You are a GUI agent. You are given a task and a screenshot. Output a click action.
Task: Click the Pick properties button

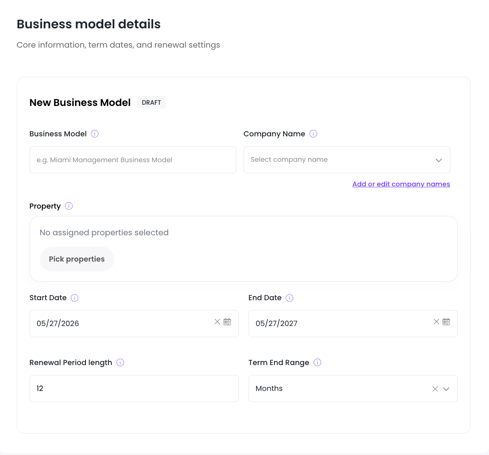tap(77, 259)
